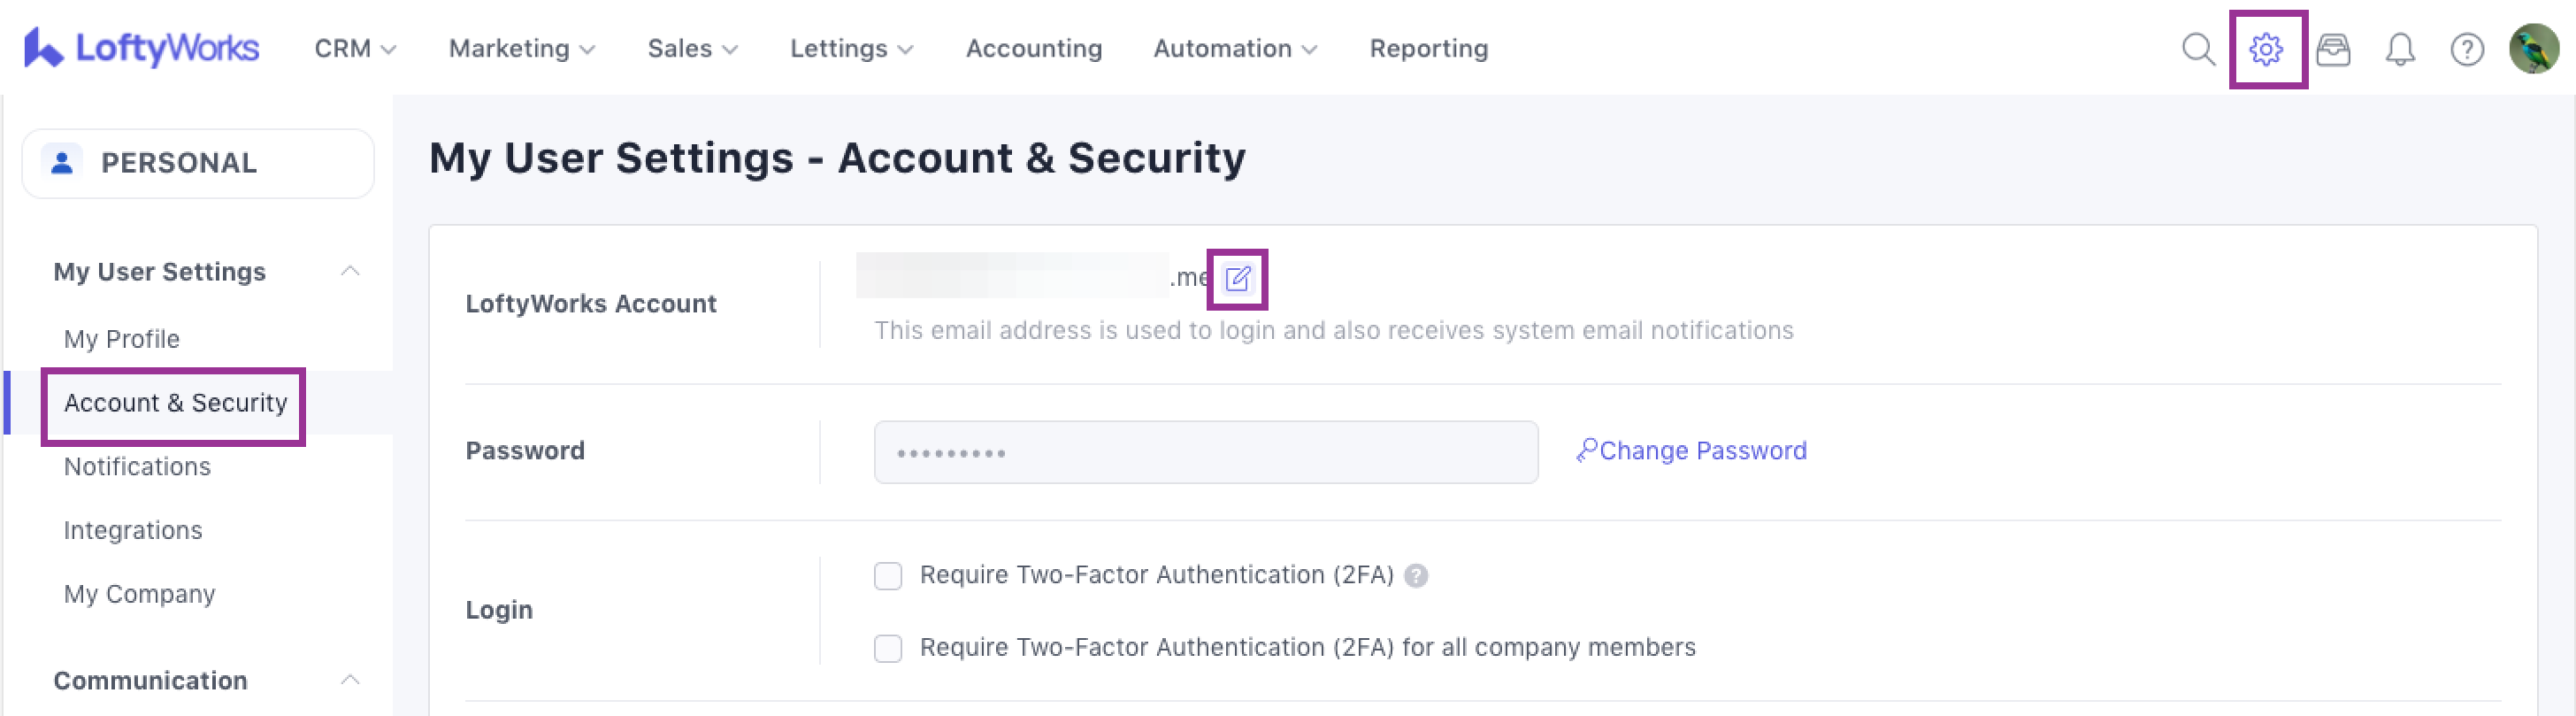Collapse the Communication section
Viewport: 2576px width, 716px height.
pos(350,680)
